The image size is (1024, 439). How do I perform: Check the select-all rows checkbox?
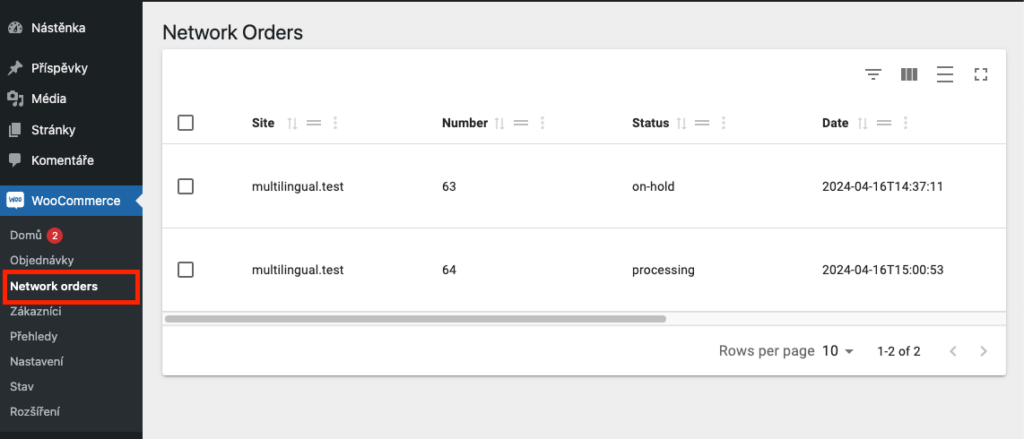(185, 123)
